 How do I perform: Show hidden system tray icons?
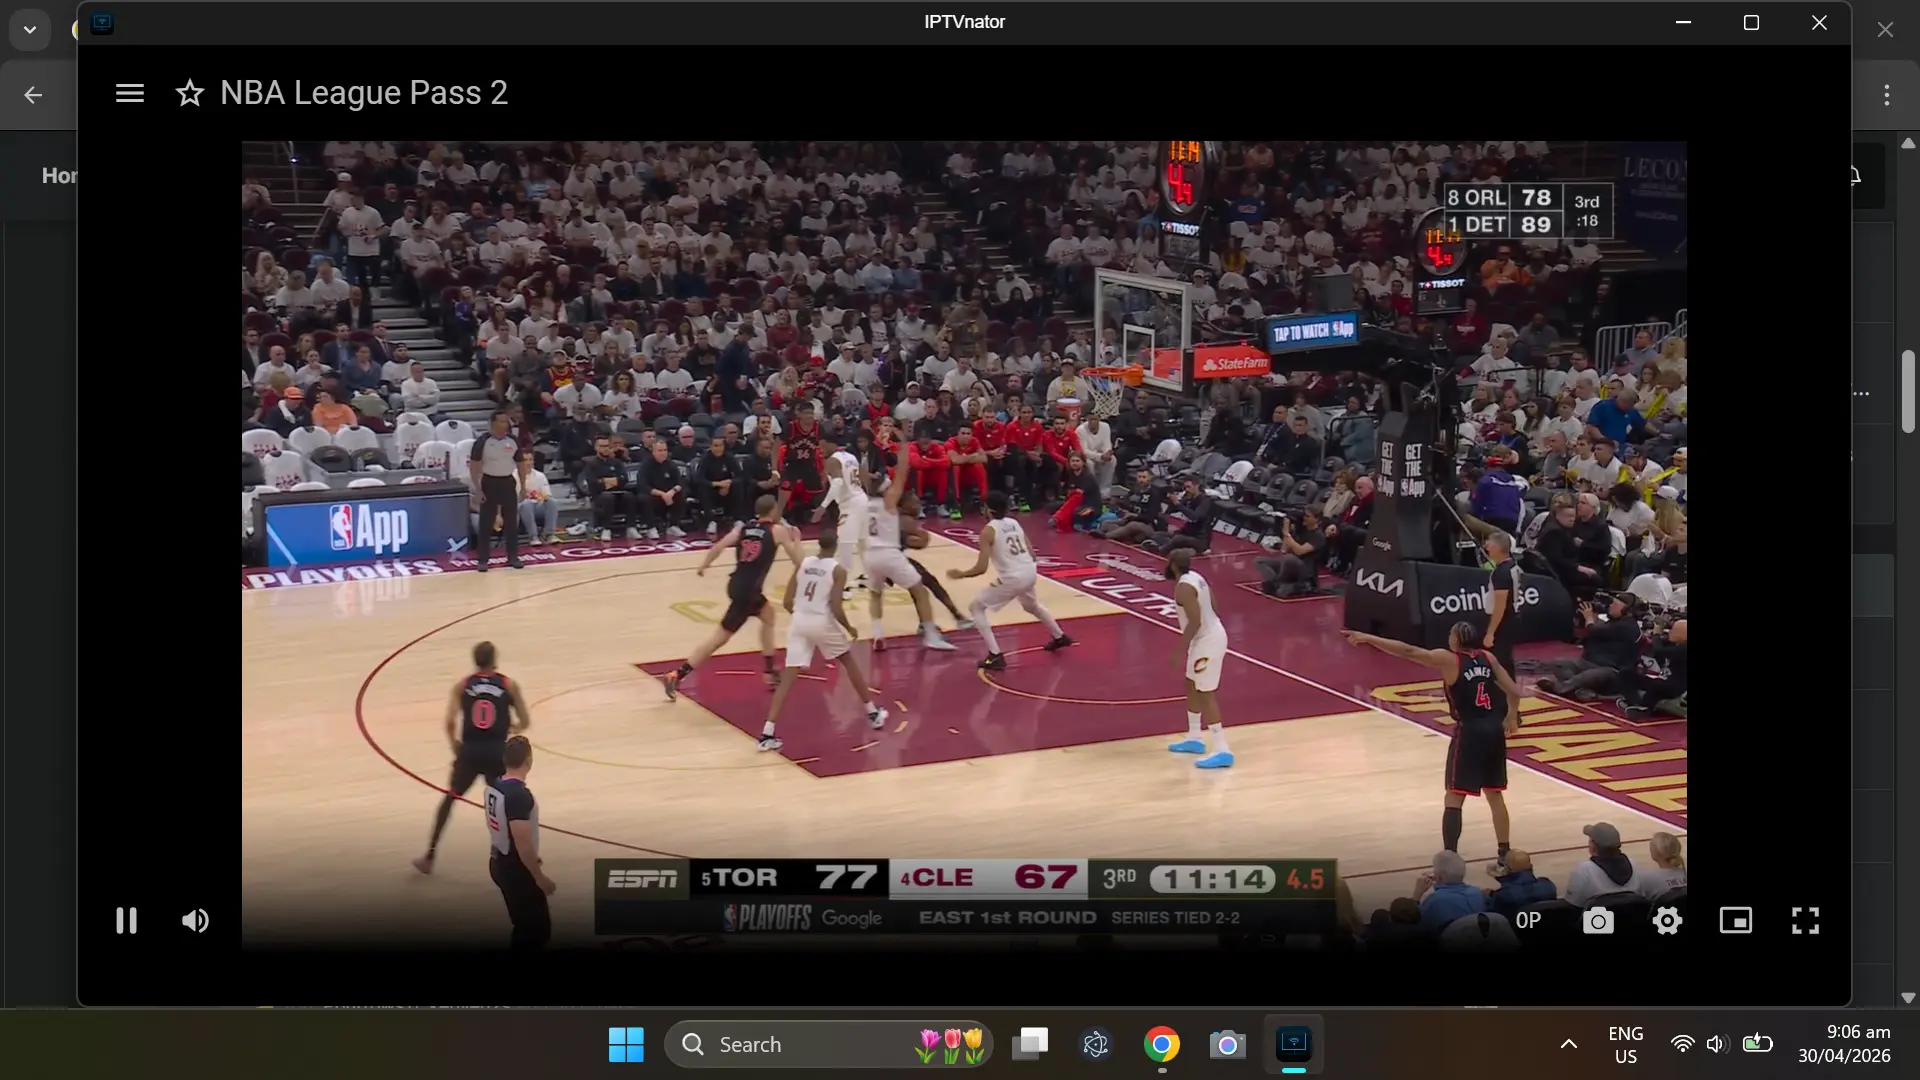point(1568,1044)
